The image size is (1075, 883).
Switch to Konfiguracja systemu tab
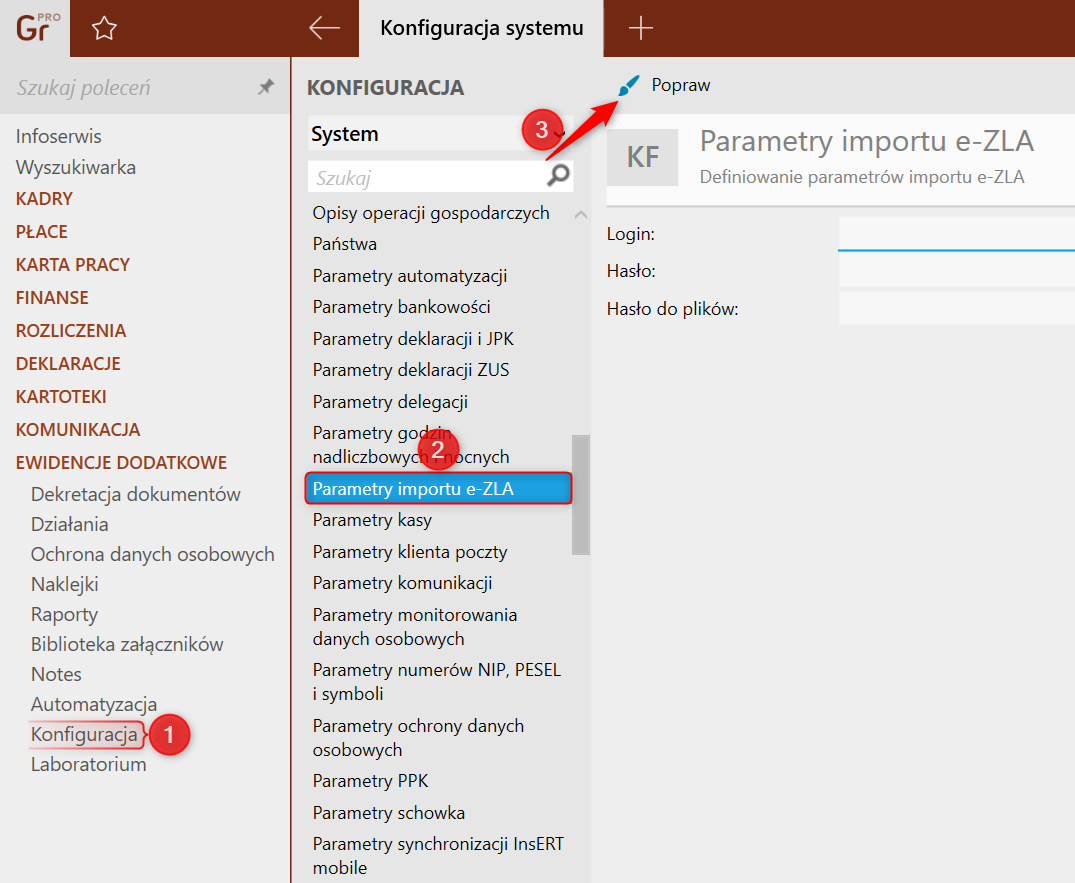pyautogui.click(x=481, y=29)
